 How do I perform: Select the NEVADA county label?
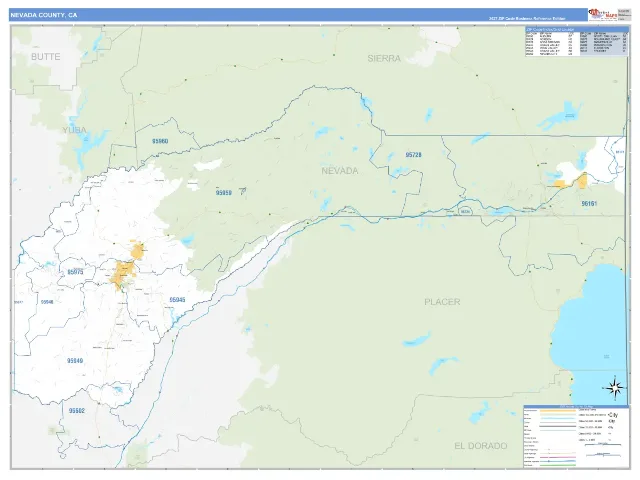(x=340, y=171)
